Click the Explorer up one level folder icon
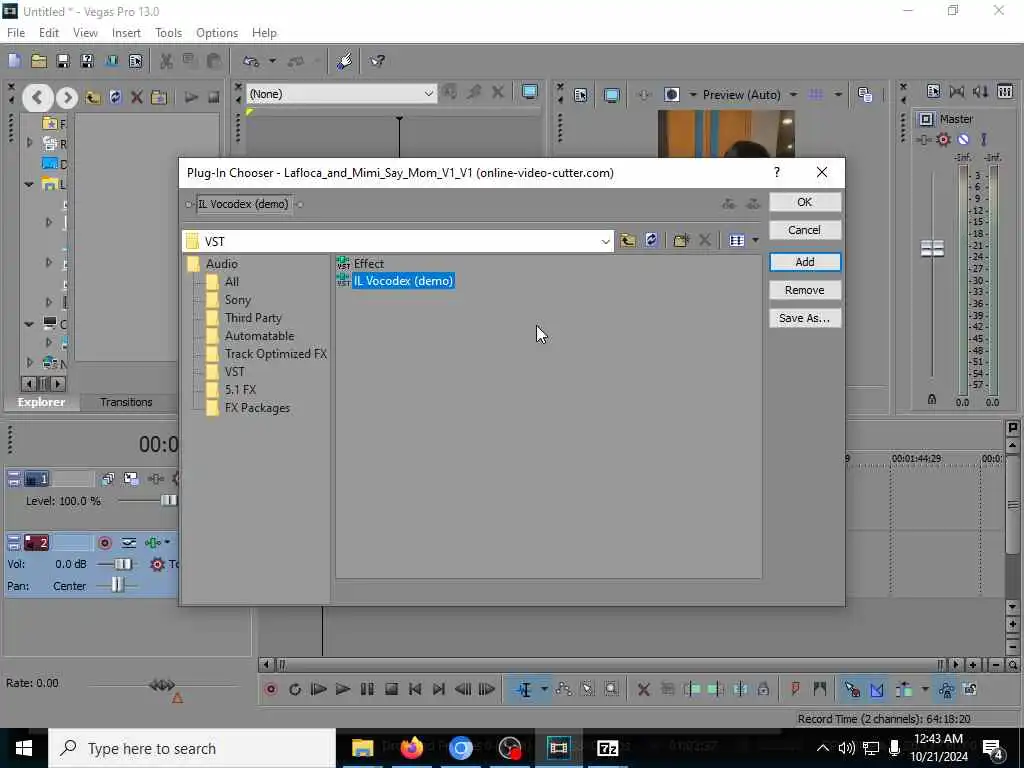The width and height of the screenshot is (1024, 768). pyautogui.click(x=93, y=98)
